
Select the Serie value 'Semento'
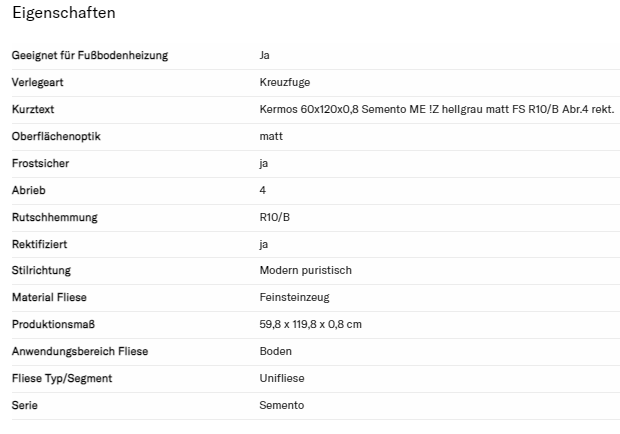click(282, 406)
